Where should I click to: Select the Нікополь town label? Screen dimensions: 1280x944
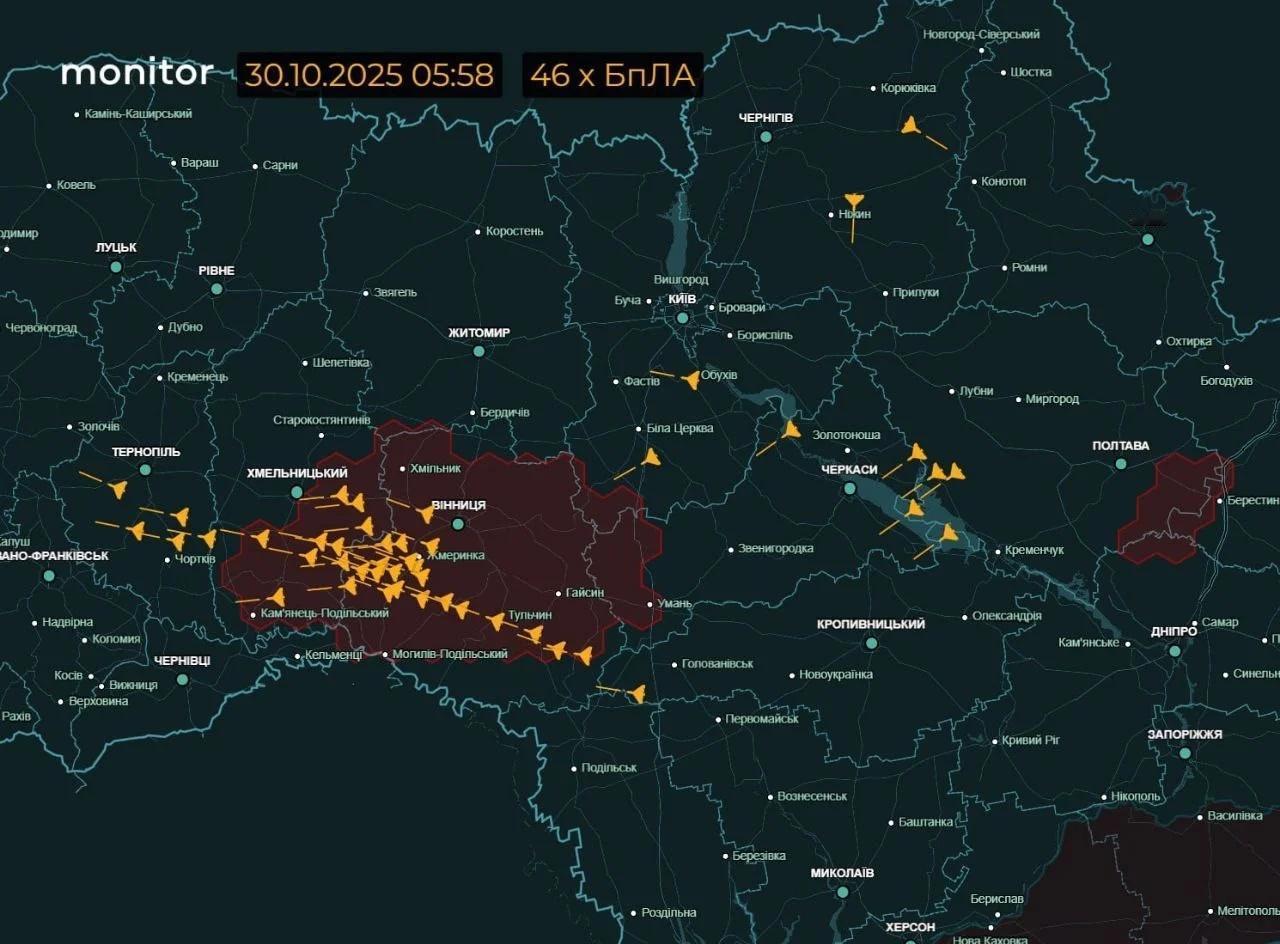(x=1136, y=796)
